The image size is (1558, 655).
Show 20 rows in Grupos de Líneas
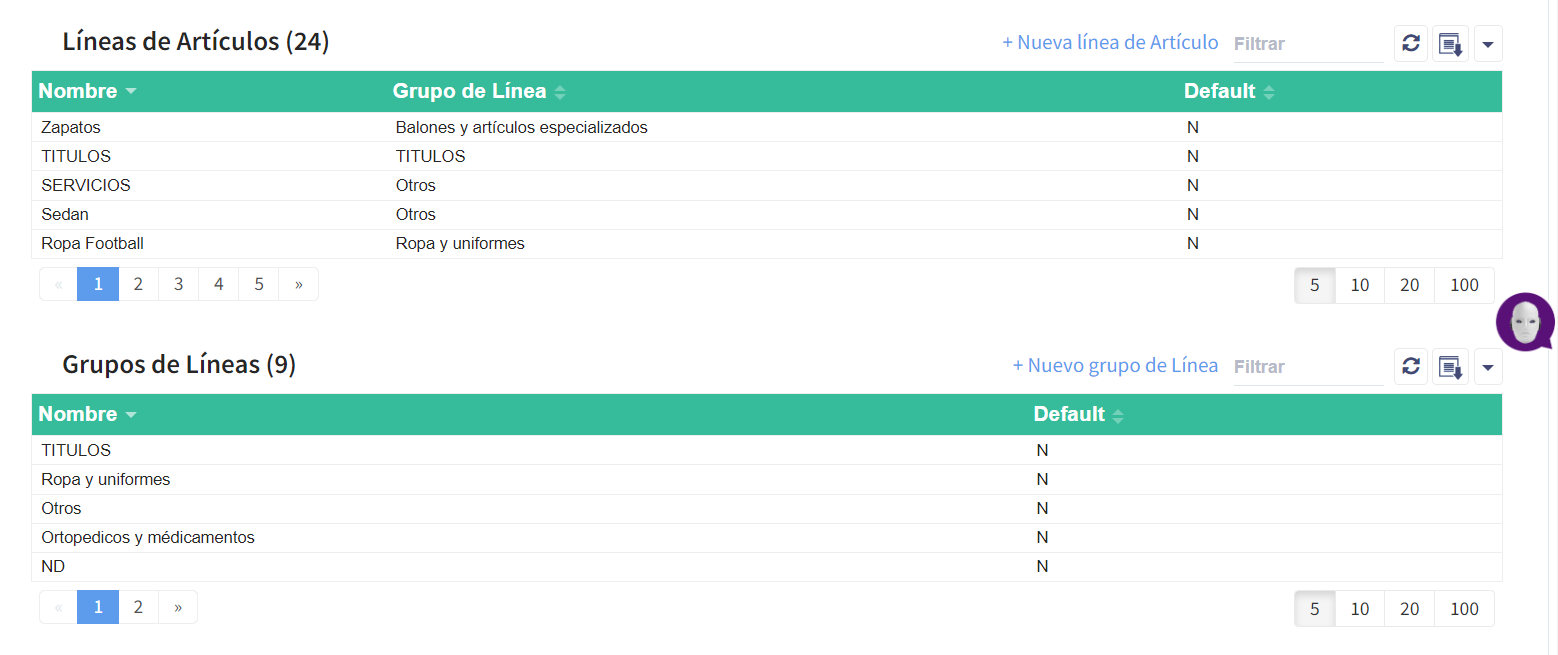[x=1409, y=608]
